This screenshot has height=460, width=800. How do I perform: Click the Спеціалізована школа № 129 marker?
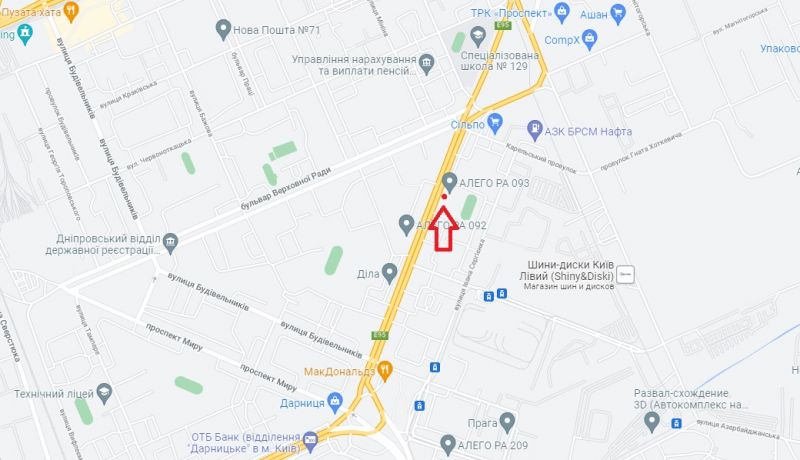(x=478, y=37)
